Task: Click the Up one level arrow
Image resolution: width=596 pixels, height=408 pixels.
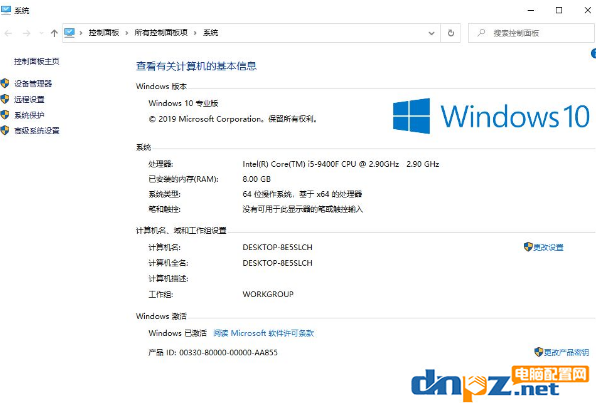Action: point(54,33)
